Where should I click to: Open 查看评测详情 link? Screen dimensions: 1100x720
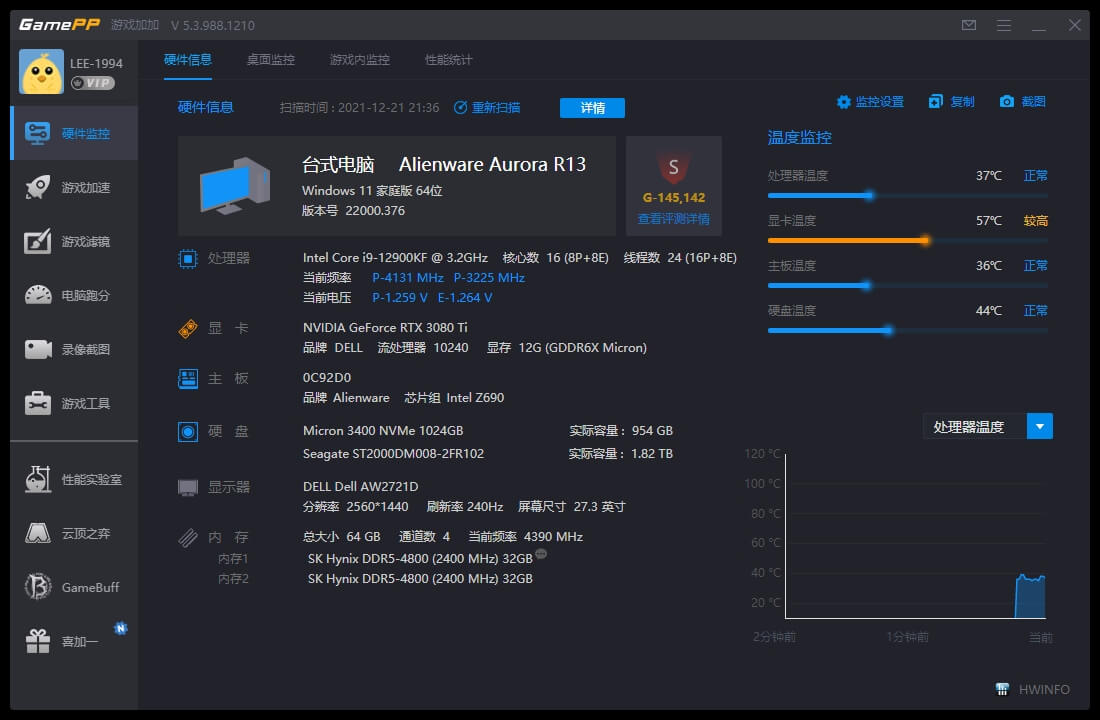coord(673,219)
